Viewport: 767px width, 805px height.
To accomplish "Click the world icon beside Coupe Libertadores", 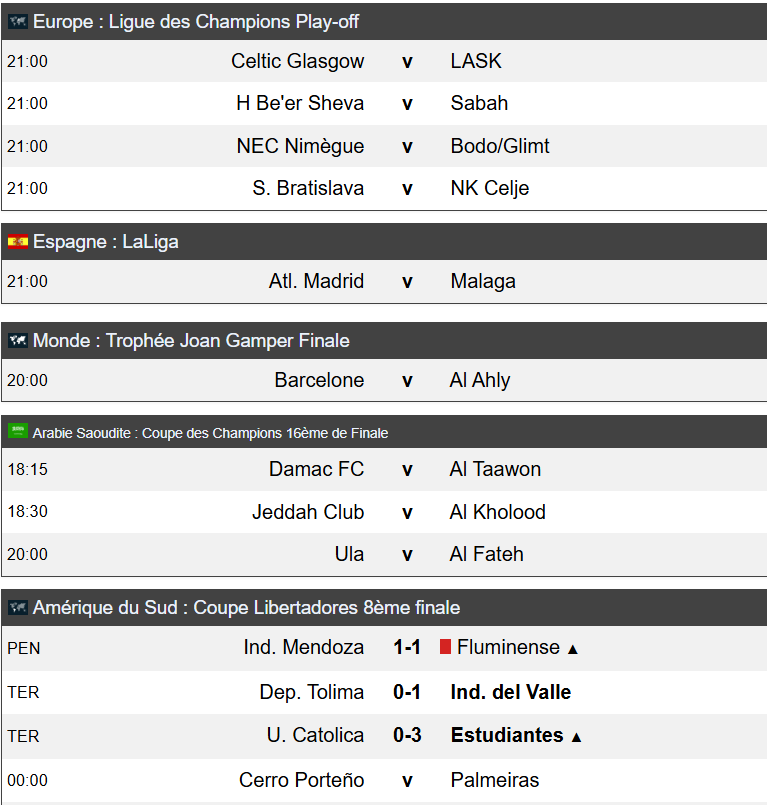I will point(17,608).
